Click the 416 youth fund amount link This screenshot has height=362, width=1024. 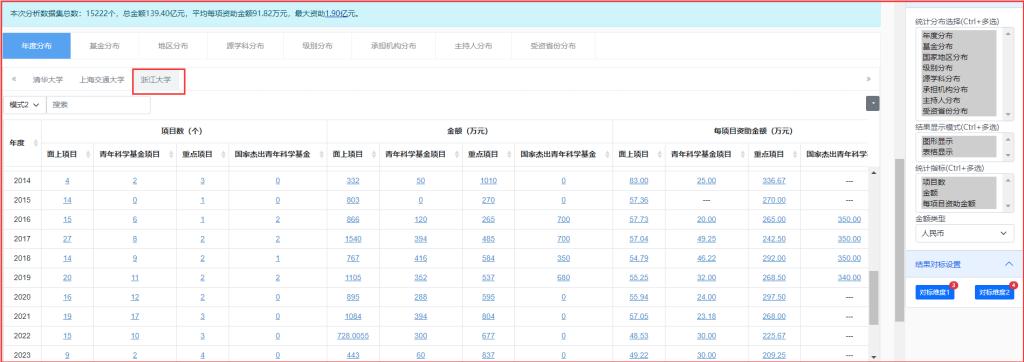pos(421,259)
